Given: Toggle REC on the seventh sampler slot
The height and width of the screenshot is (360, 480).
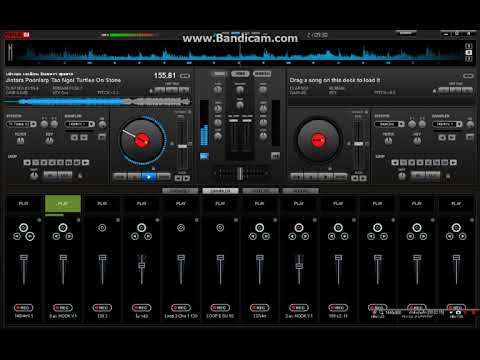Looking at the screenshot, I should click(259, 308).
